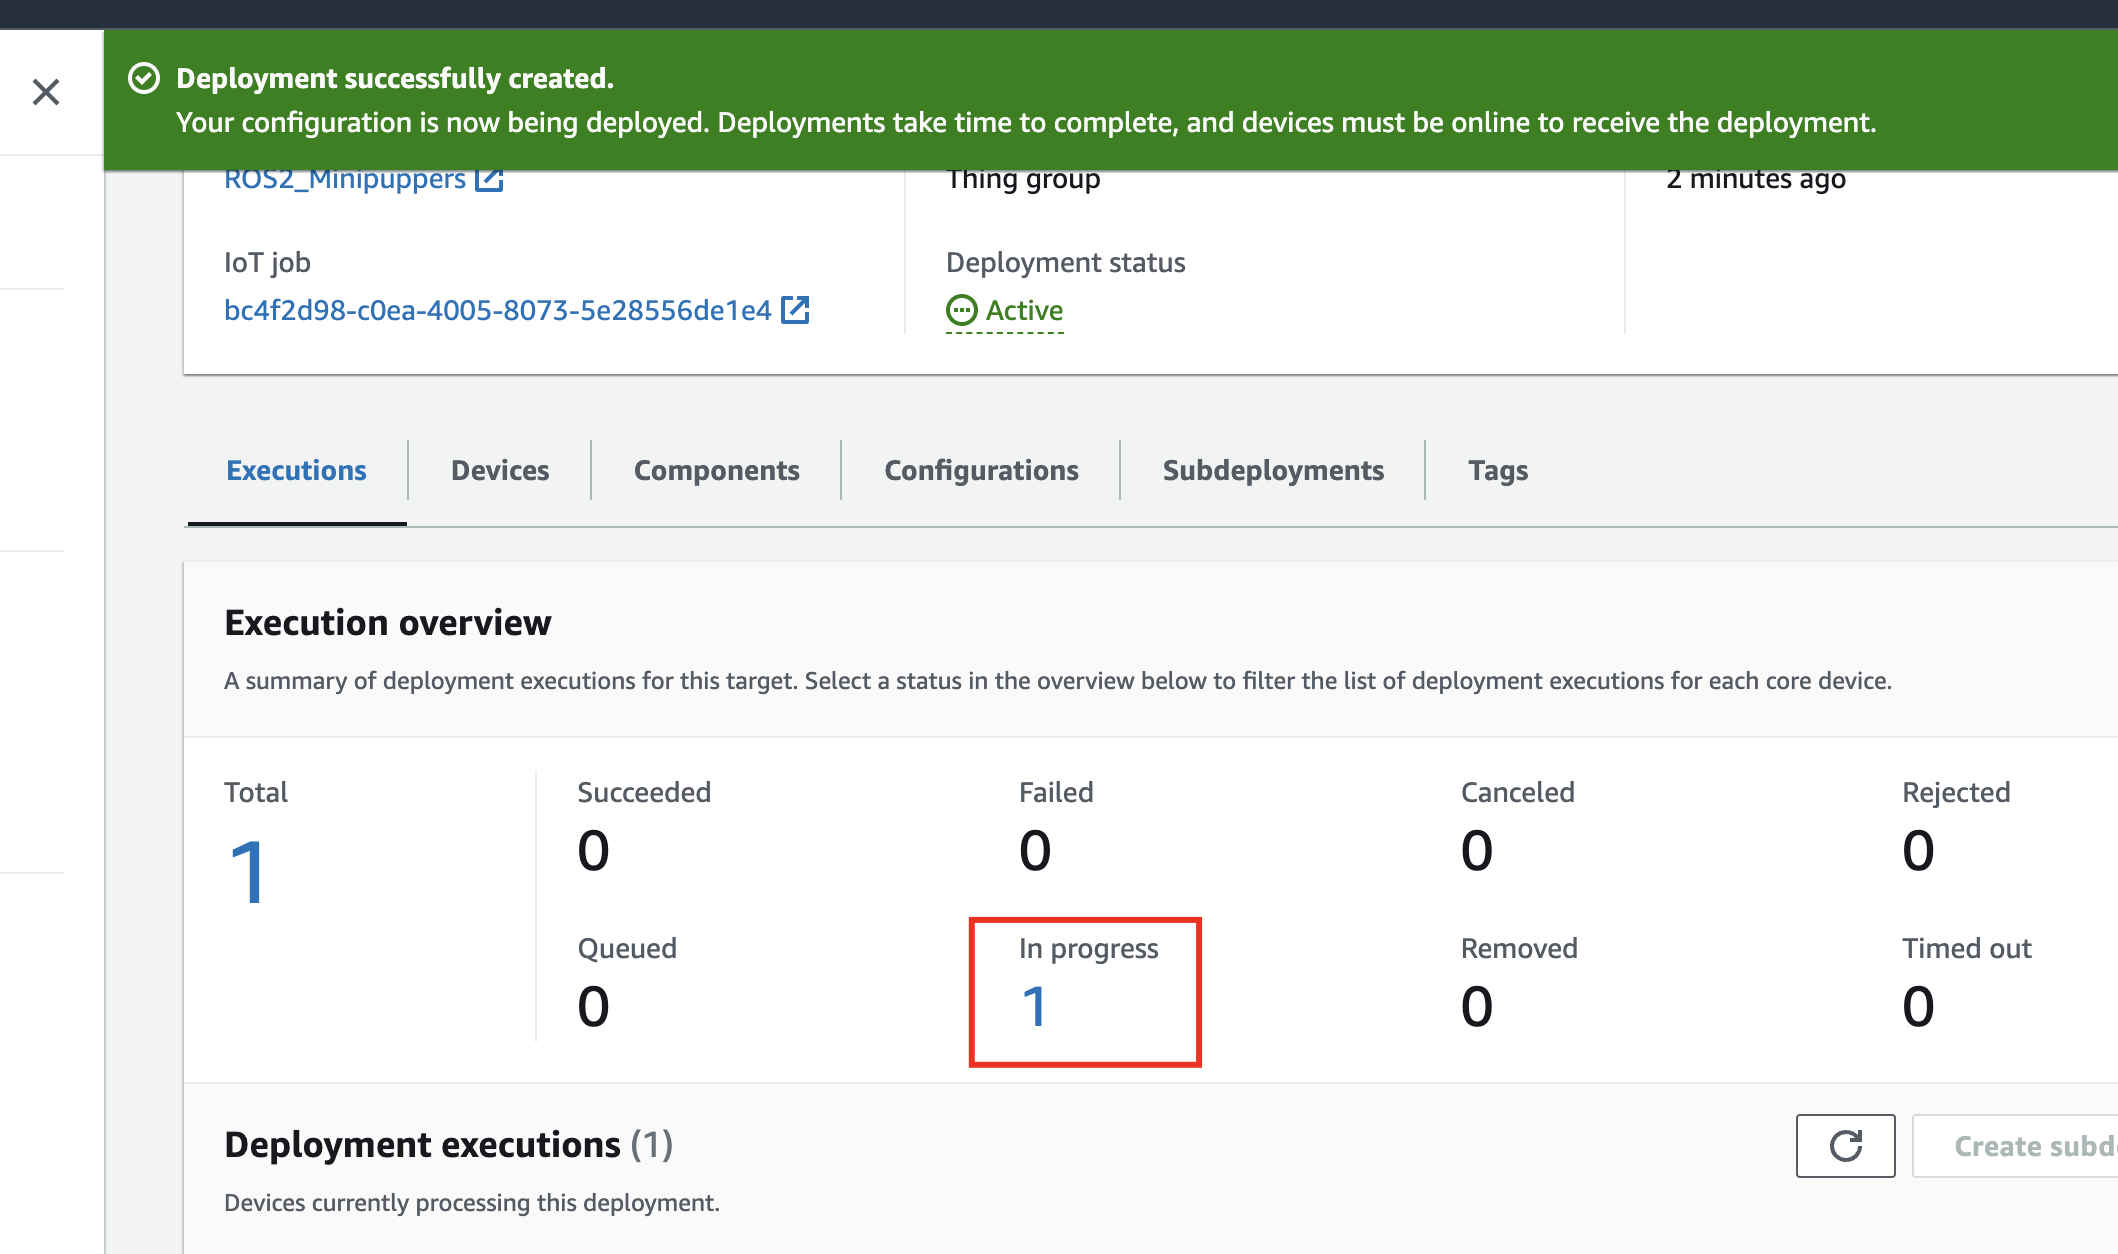Click the Active status circle icon
2118x1254 pixels.
point(961,310)
